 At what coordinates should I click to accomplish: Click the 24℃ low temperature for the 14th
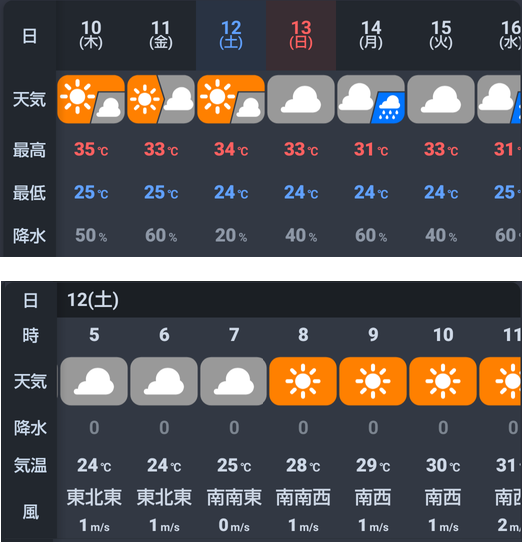(371, 193)
